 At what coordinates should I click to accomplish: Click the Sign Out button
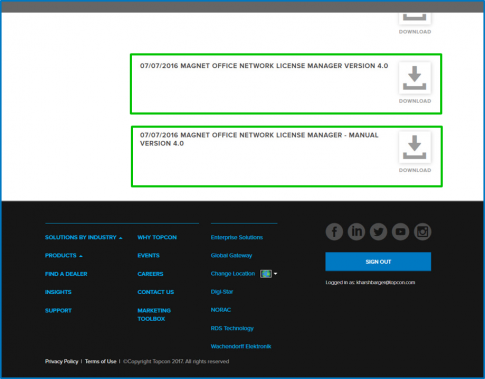coord(378,262)
